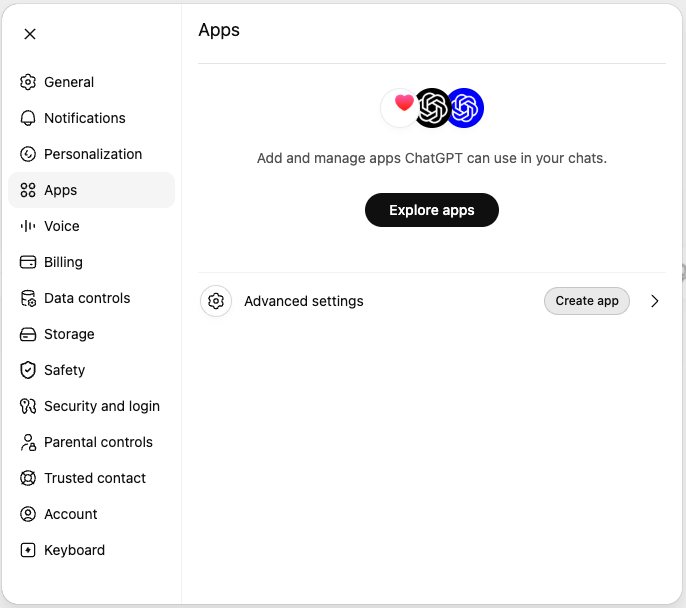Show the Storage settings
The height and width of the screenshot is (608, 686).
(x=91, y=334)
